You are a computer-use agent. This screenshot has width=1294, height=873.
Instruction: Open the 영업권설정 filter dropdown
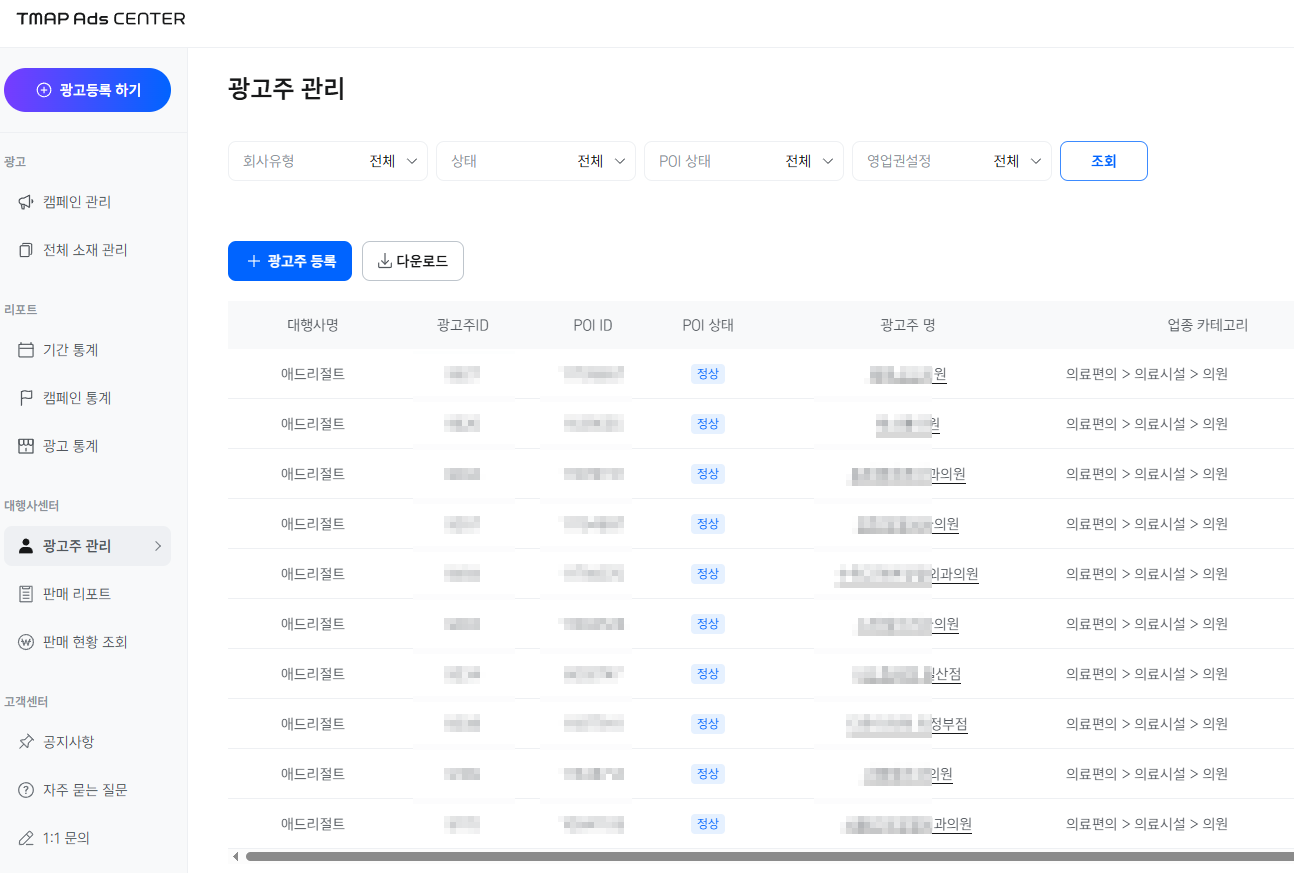coord(952,161)
